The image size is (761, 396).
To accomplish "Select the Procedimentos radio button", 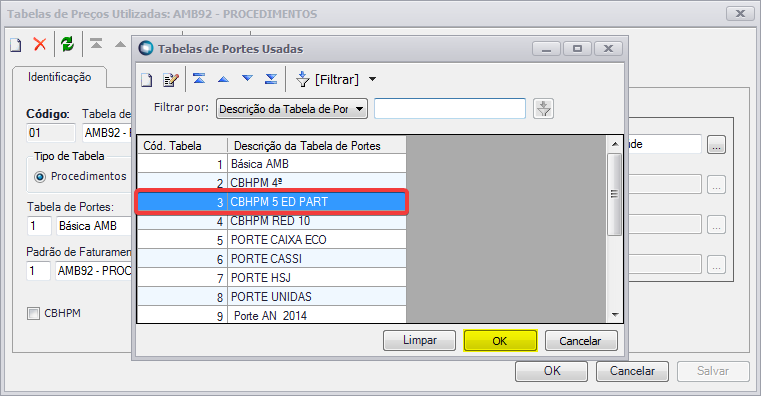I will 40,177.
